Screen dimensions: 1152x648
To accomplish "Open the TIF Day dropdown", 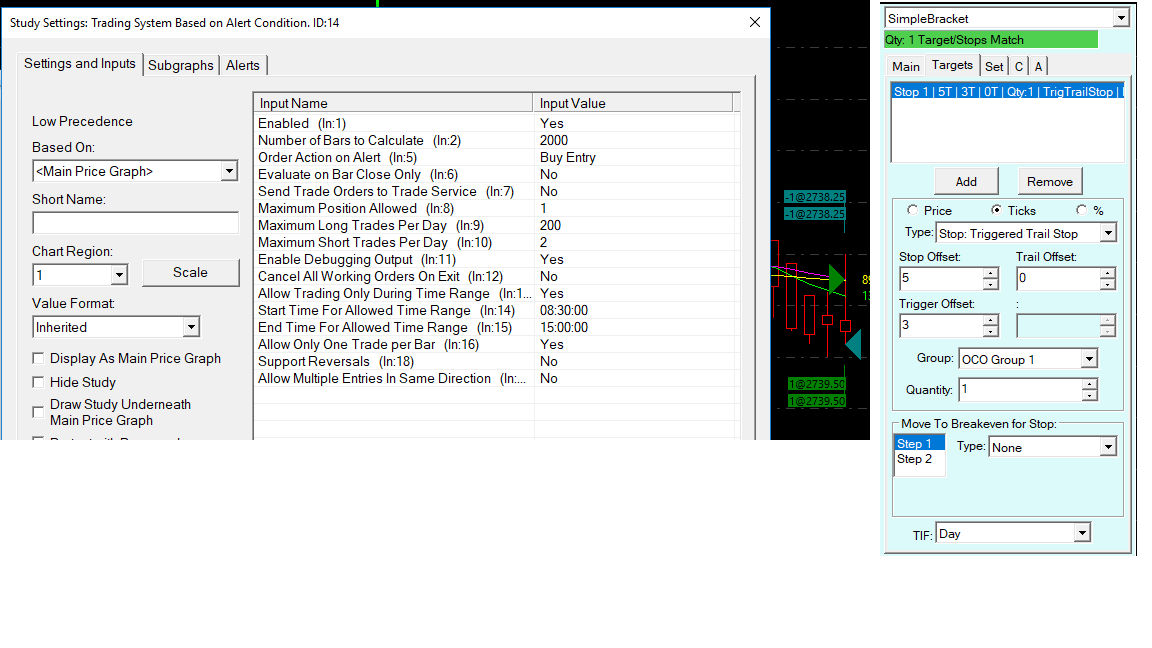I will 1081,533.
